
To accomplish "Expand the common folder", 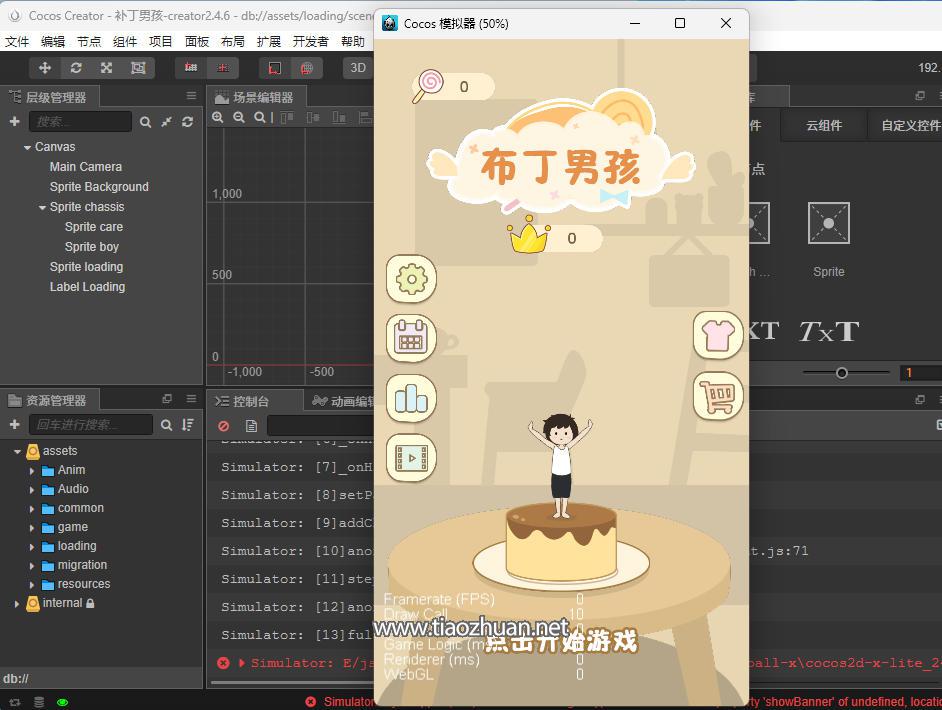I will click(x=32, y=509).
